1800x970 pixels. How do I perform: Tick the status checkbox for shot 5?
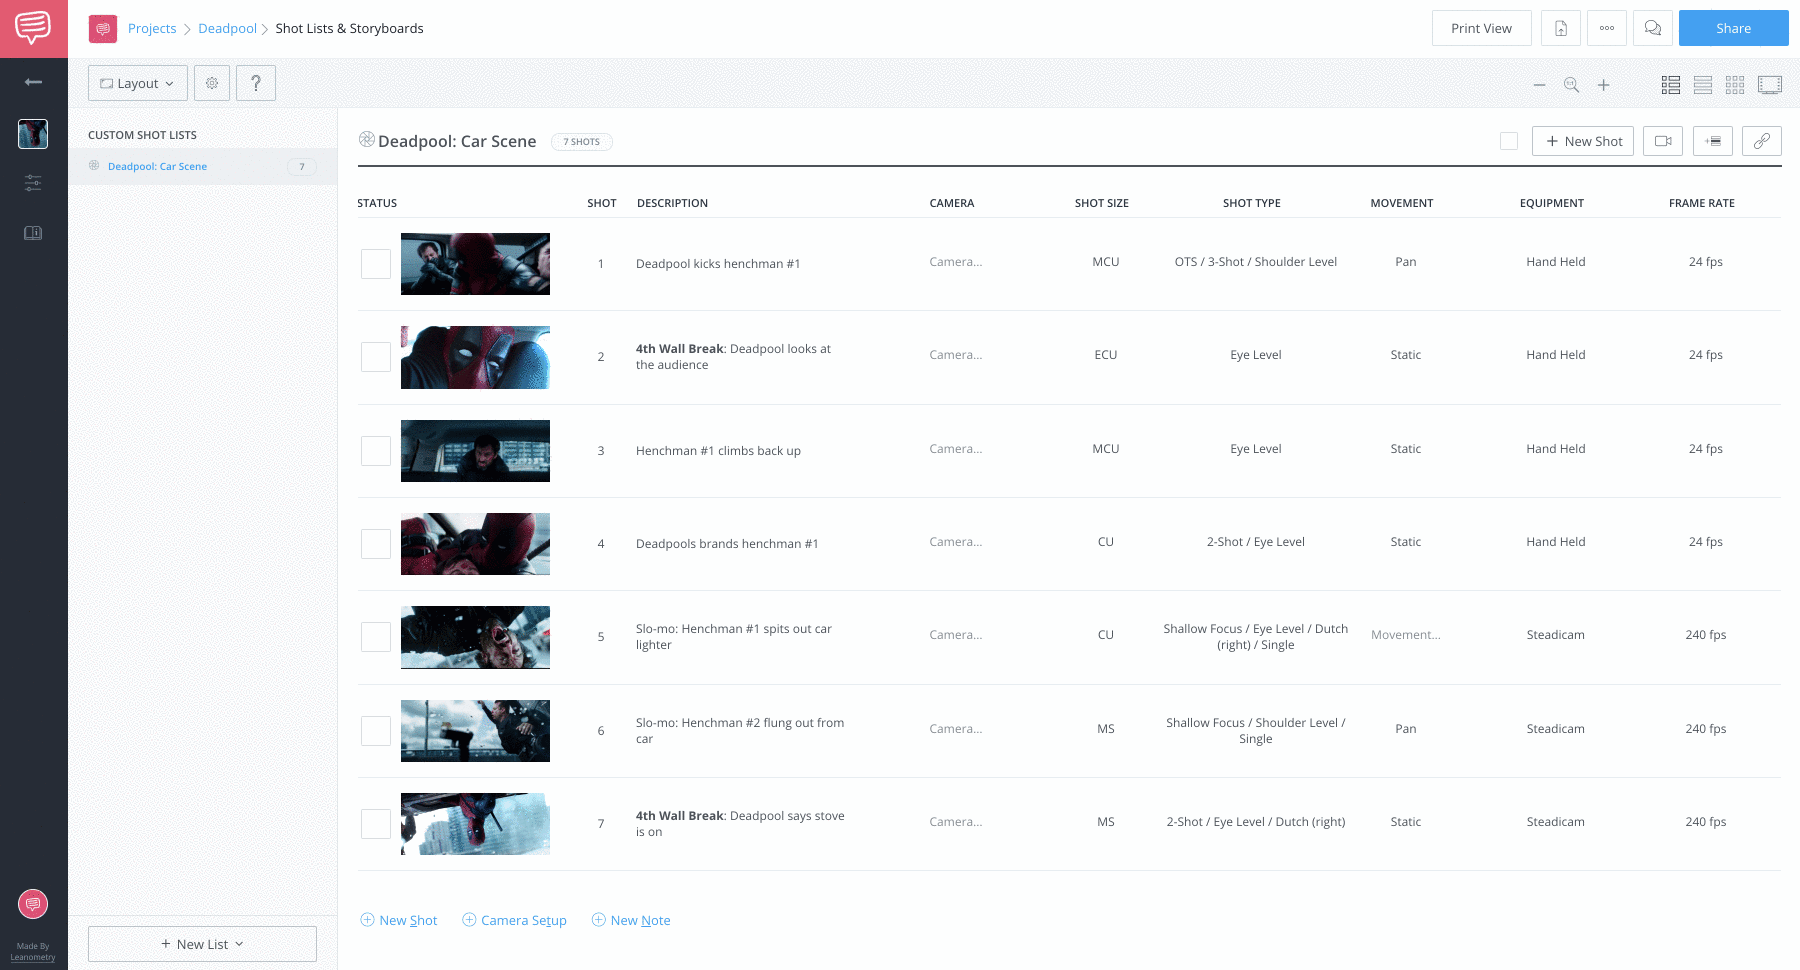(376, 637)
